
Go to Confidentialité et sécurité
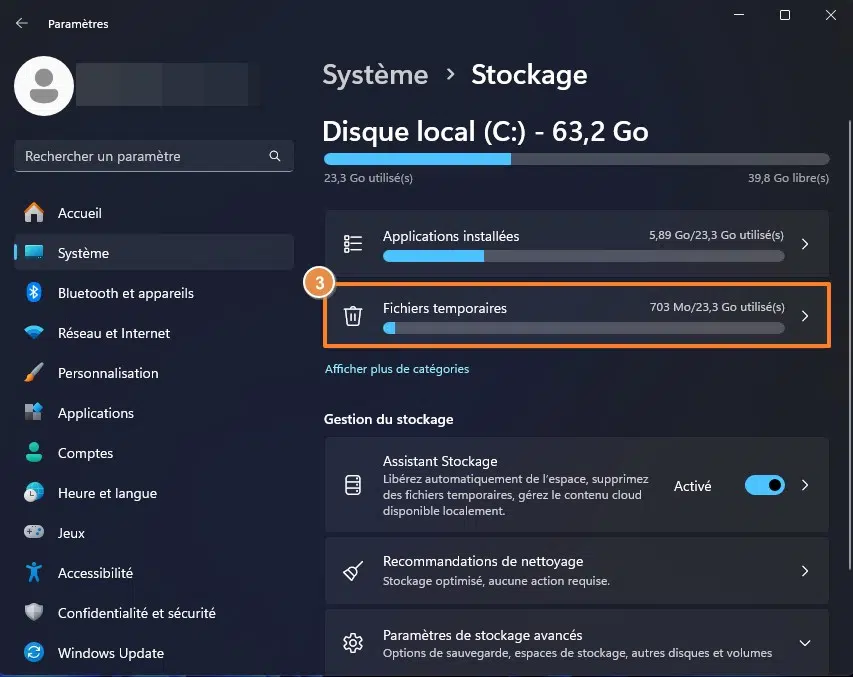(x=136, y=613)
